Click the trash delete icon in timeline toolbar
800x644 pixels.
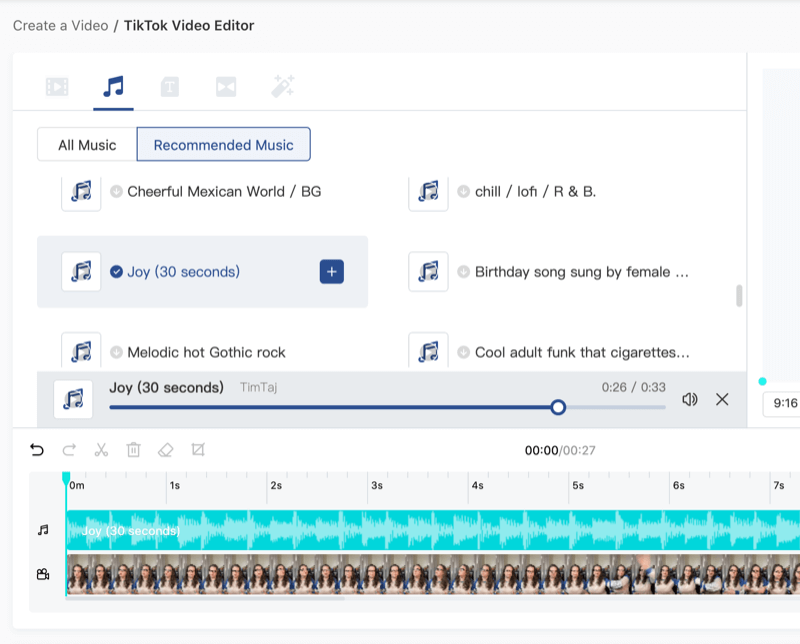pos(133,450)
